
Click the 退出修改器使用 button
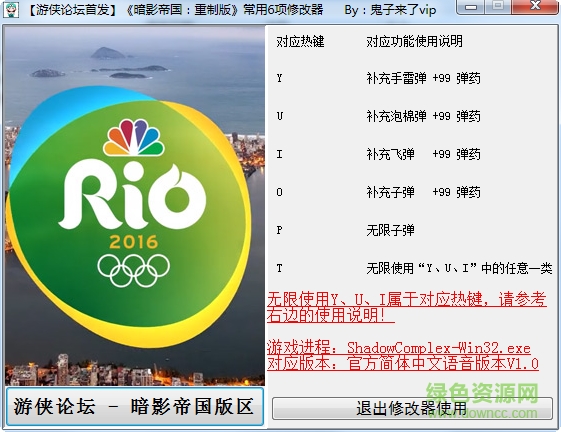[x=412, y=408]
